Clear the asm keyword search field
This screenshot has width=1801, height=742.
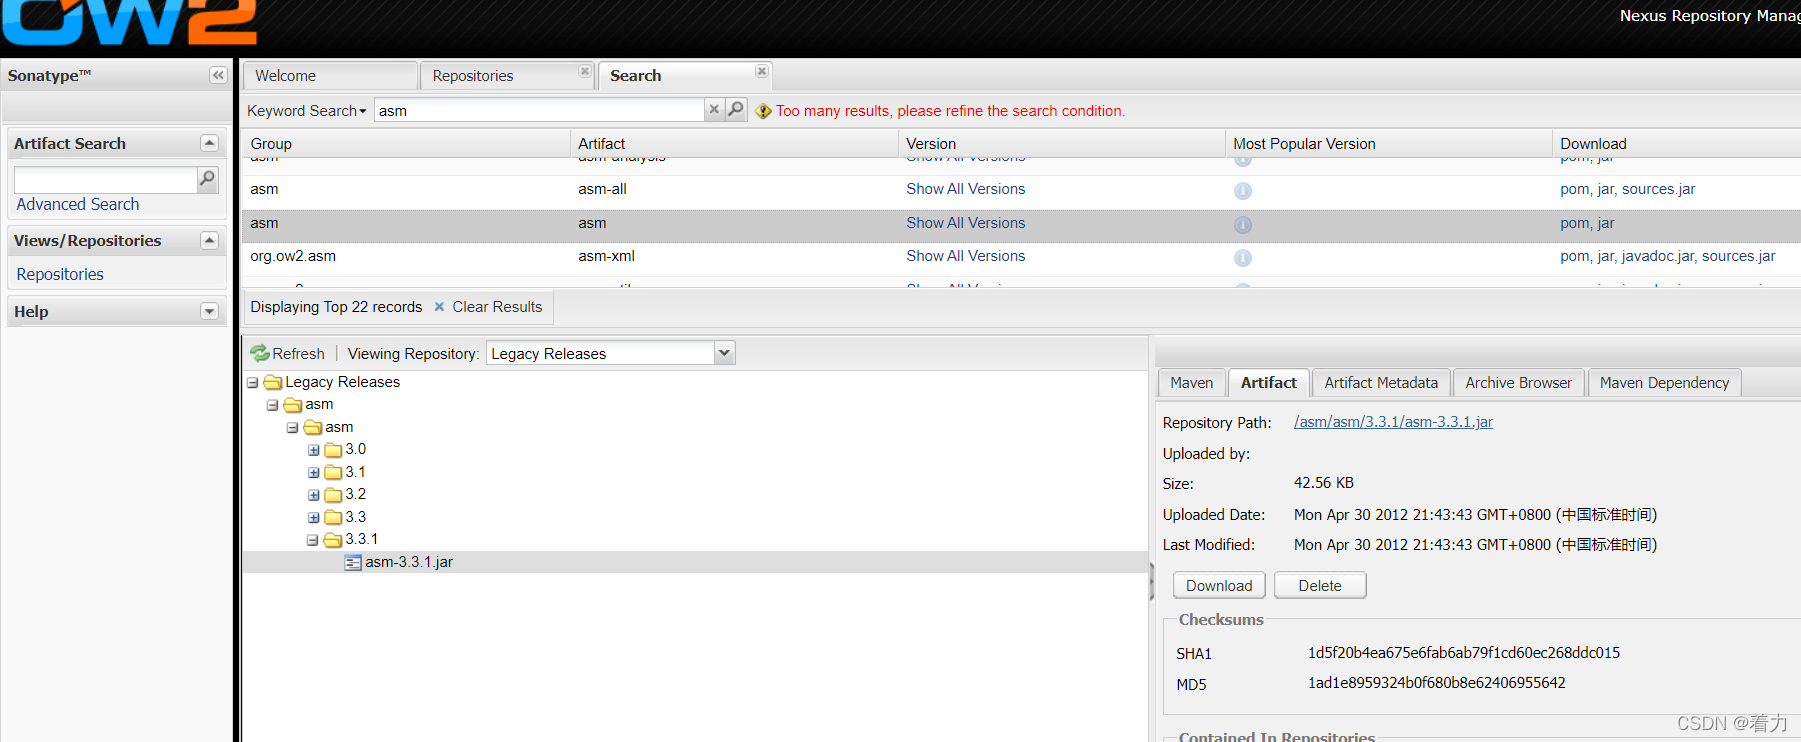pyautogui.click(x=714, y=110)
